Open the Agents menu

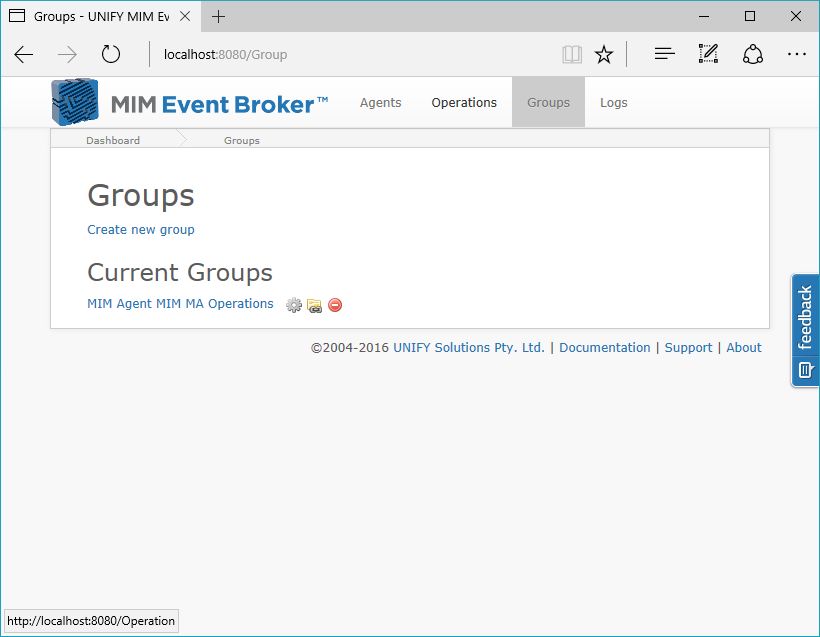click(380, 103)
